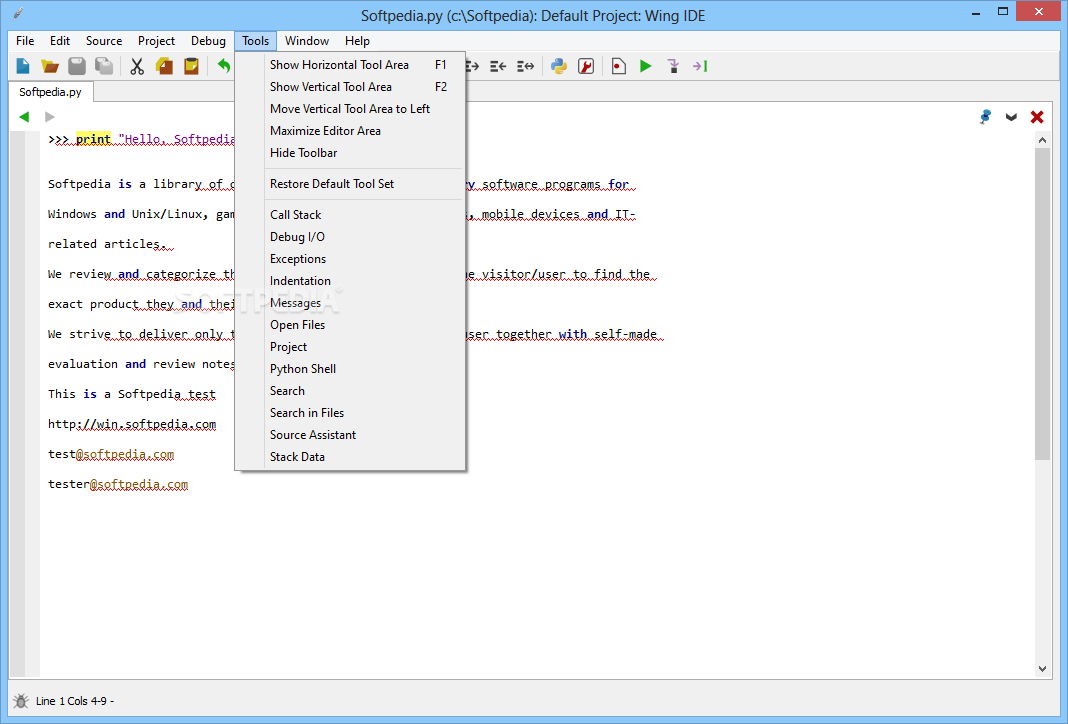Click the Cut scissors icon
This screenshot has width=1068, height=724.
pos(137,66)
